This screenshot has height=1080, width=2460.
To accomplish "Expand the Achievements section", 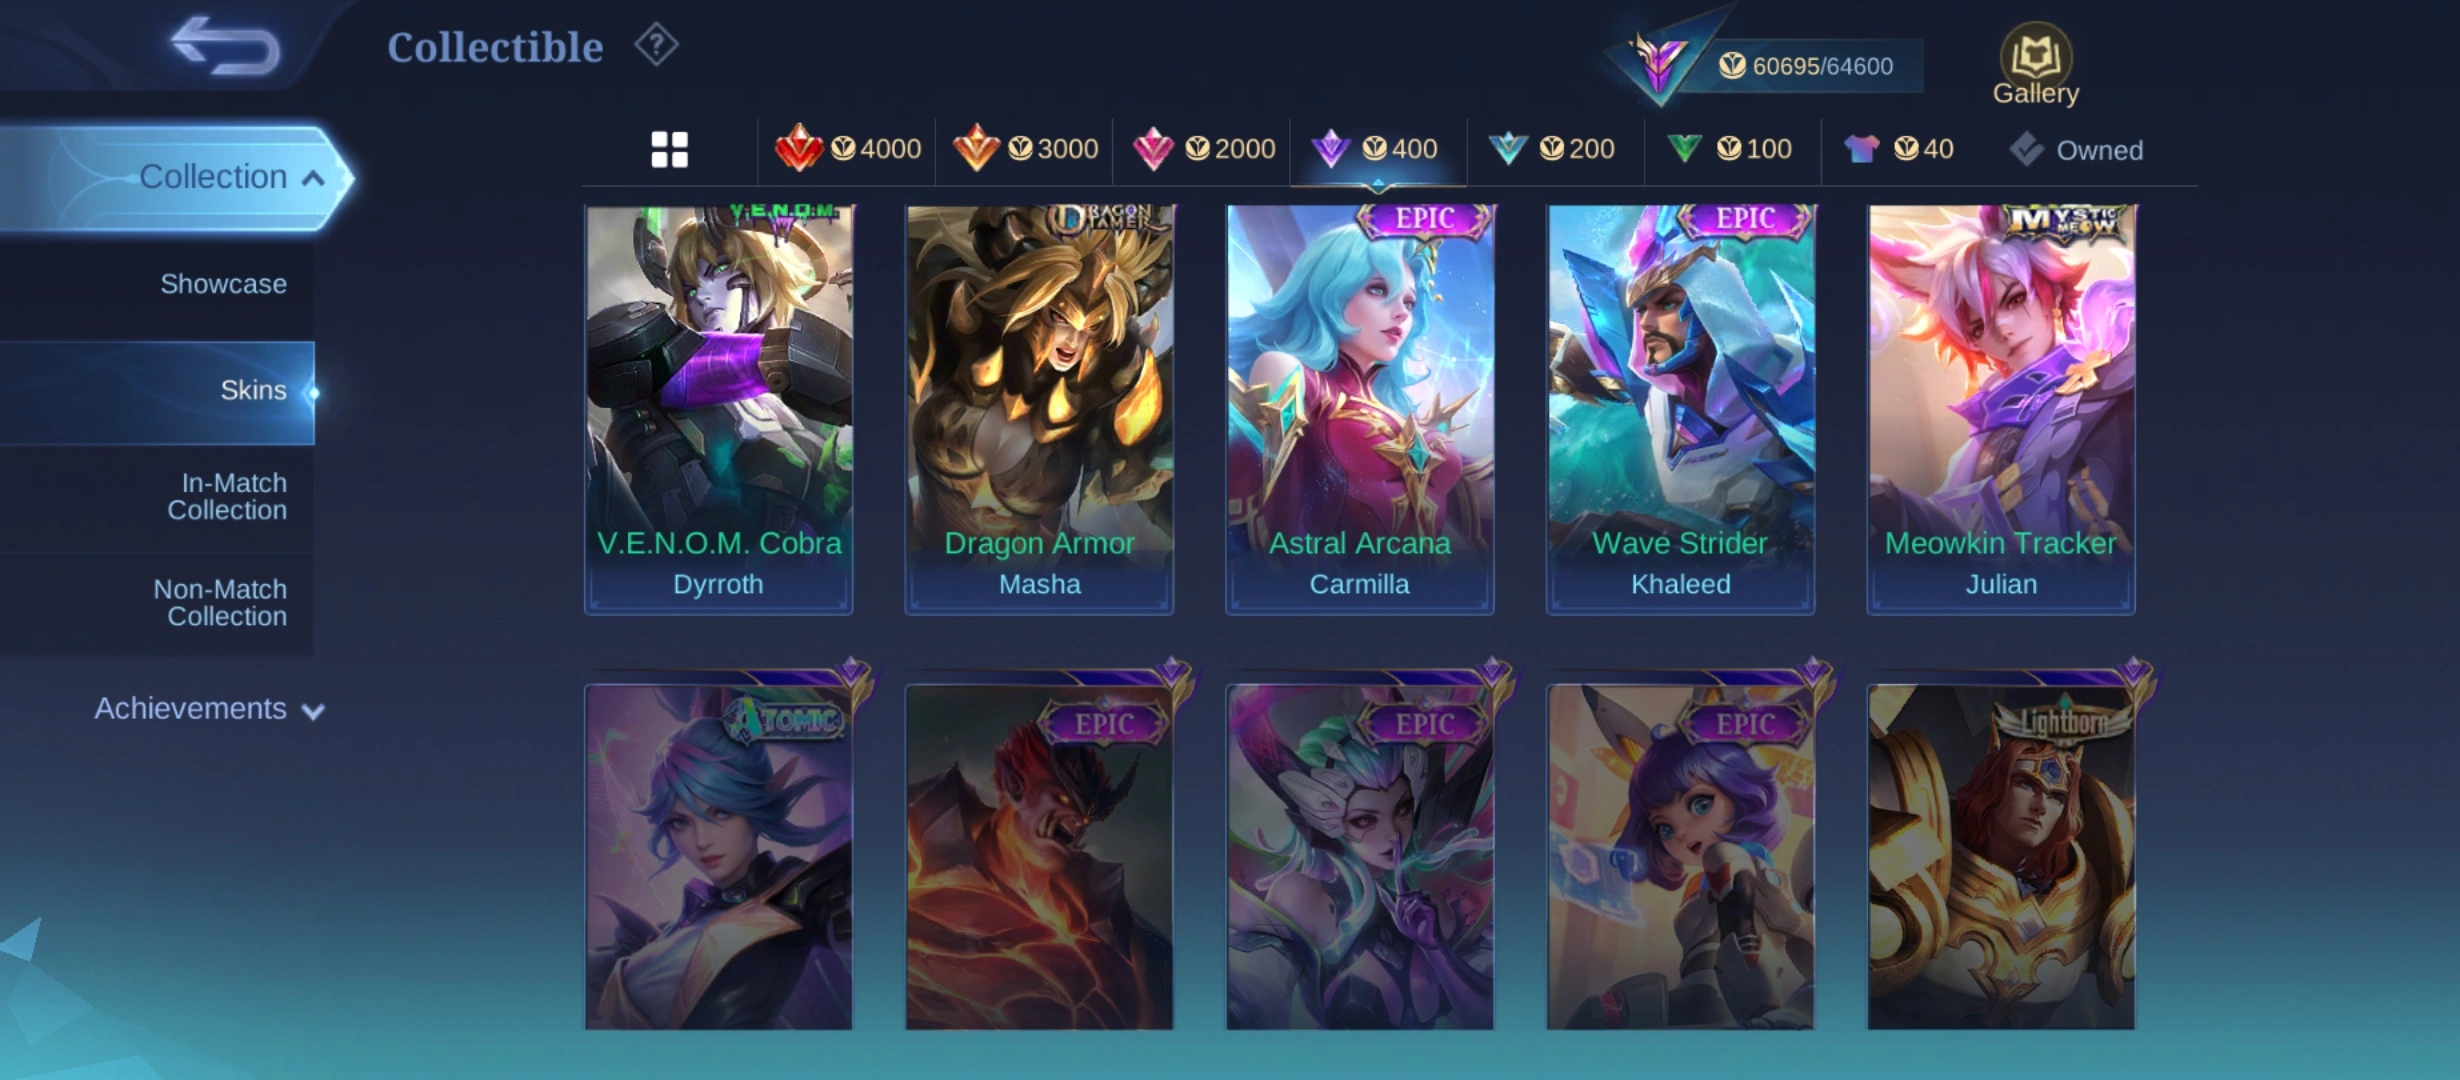I will tap(209, 709).
